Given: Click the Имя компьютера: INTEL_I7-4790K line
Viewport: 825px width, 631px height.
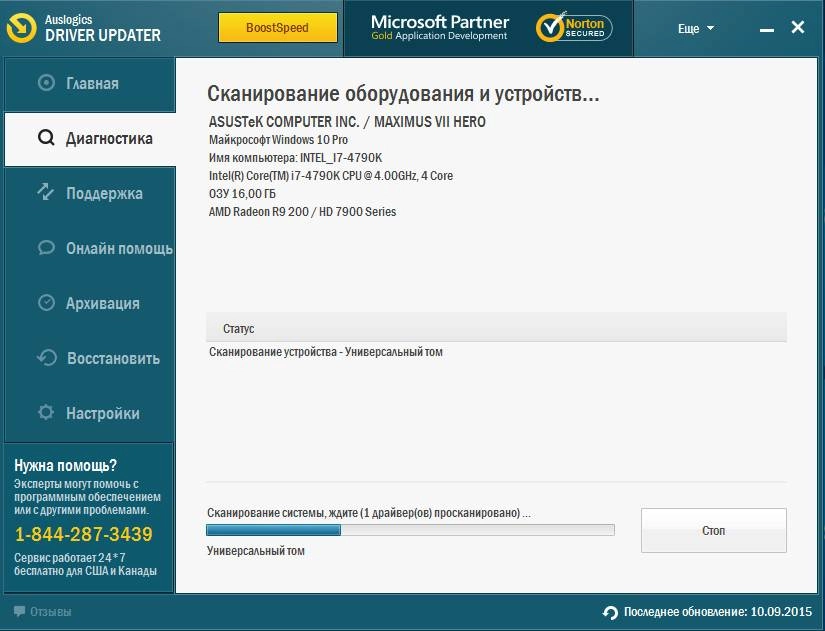Looking at the screenshot, I should pos(295,158).
